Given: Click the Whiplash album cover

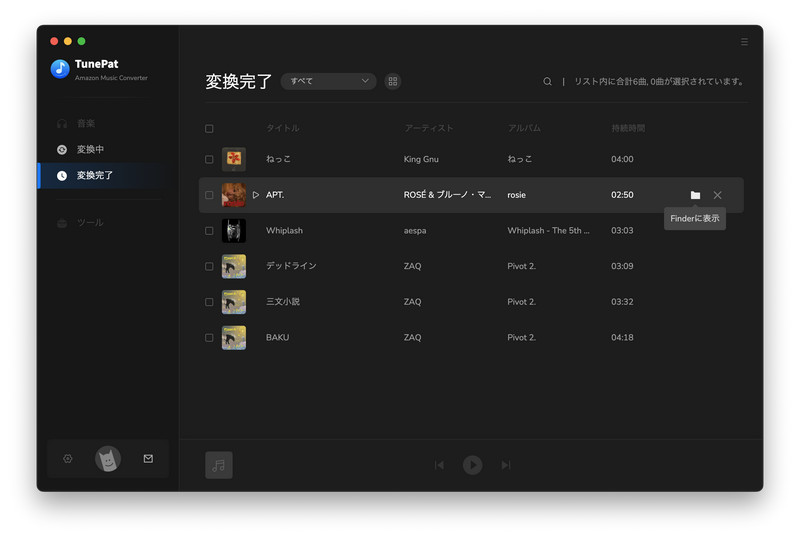Looking at the screenshot, I should click(x=234, y=231).
